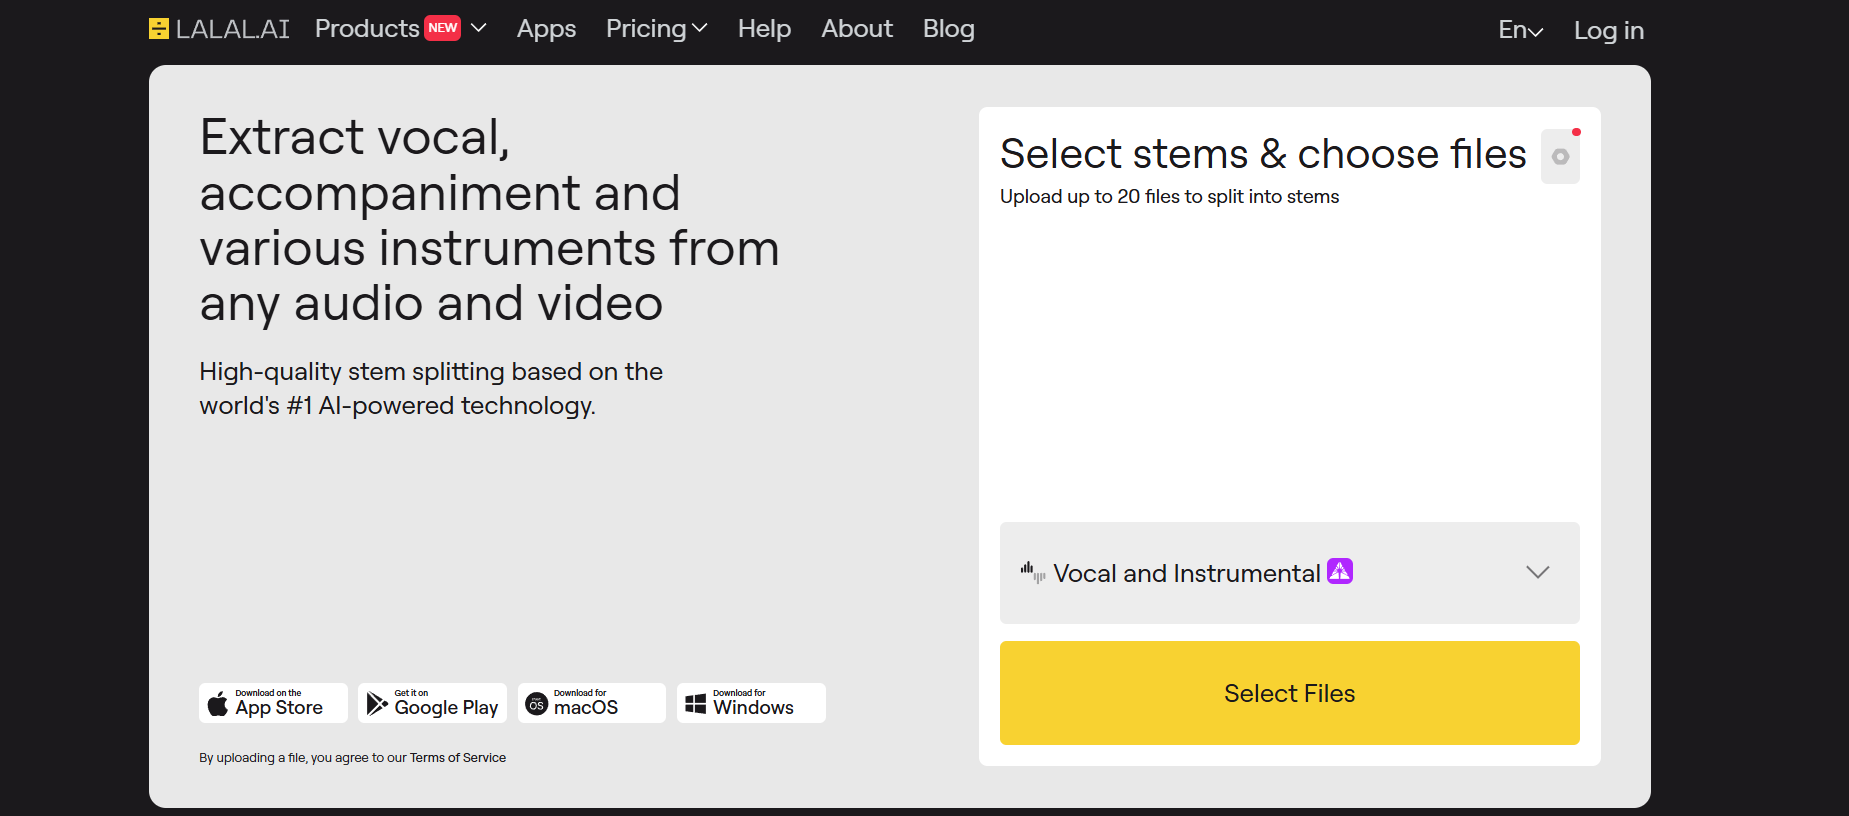This screenshot has width=1849, height=816.
Task: Click the red NEW badge next to Products
Action: pos(443,28)
